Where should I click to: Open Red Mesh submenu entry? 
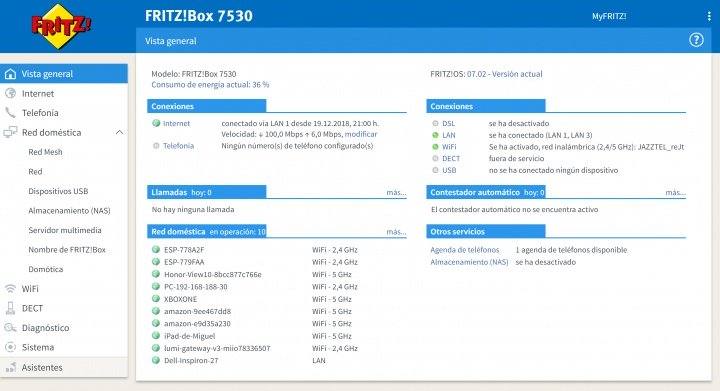45,152
